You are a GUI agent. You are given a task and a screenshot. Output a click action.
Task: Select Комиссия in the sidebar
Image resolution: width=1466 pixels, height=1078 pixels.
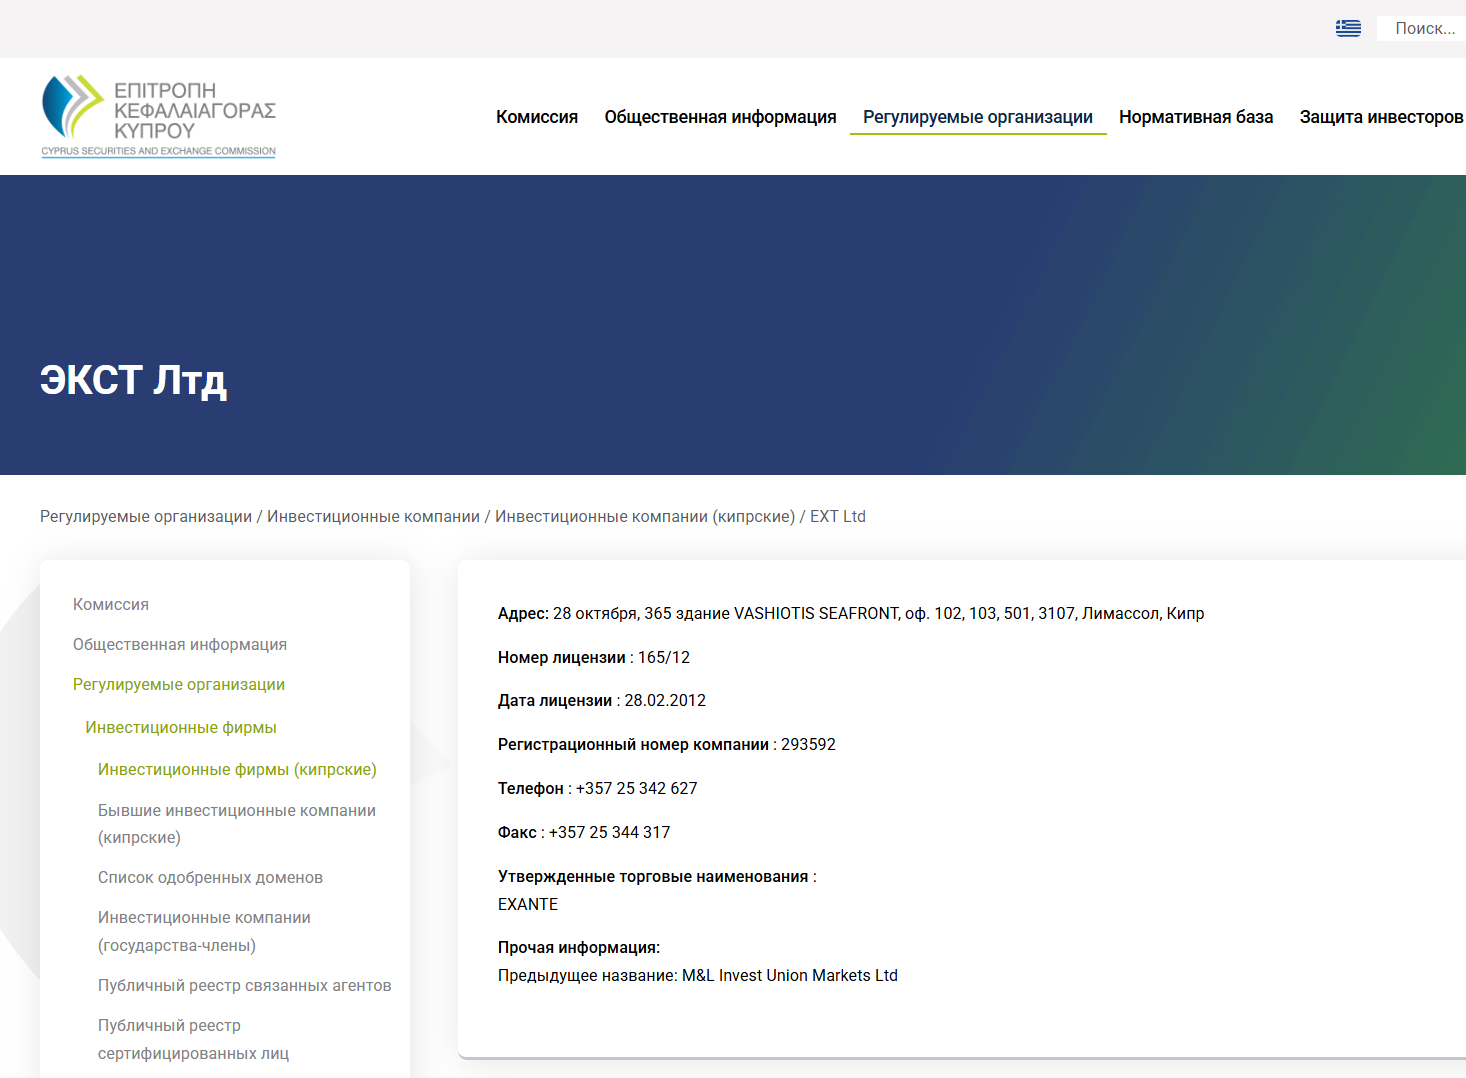111,604
